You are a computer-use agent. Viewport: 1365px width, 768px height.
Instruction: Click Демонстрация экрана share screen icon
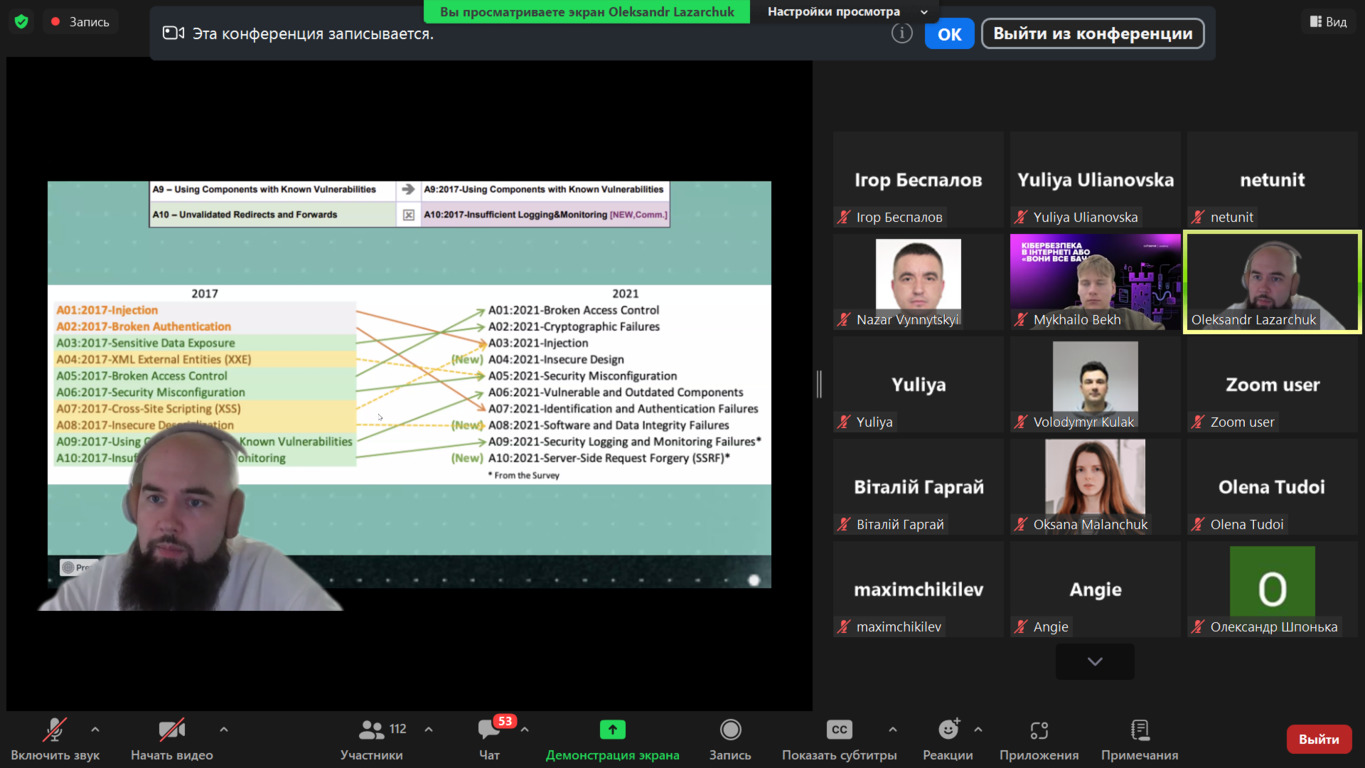pyautogui.click(x=612, y=730)
